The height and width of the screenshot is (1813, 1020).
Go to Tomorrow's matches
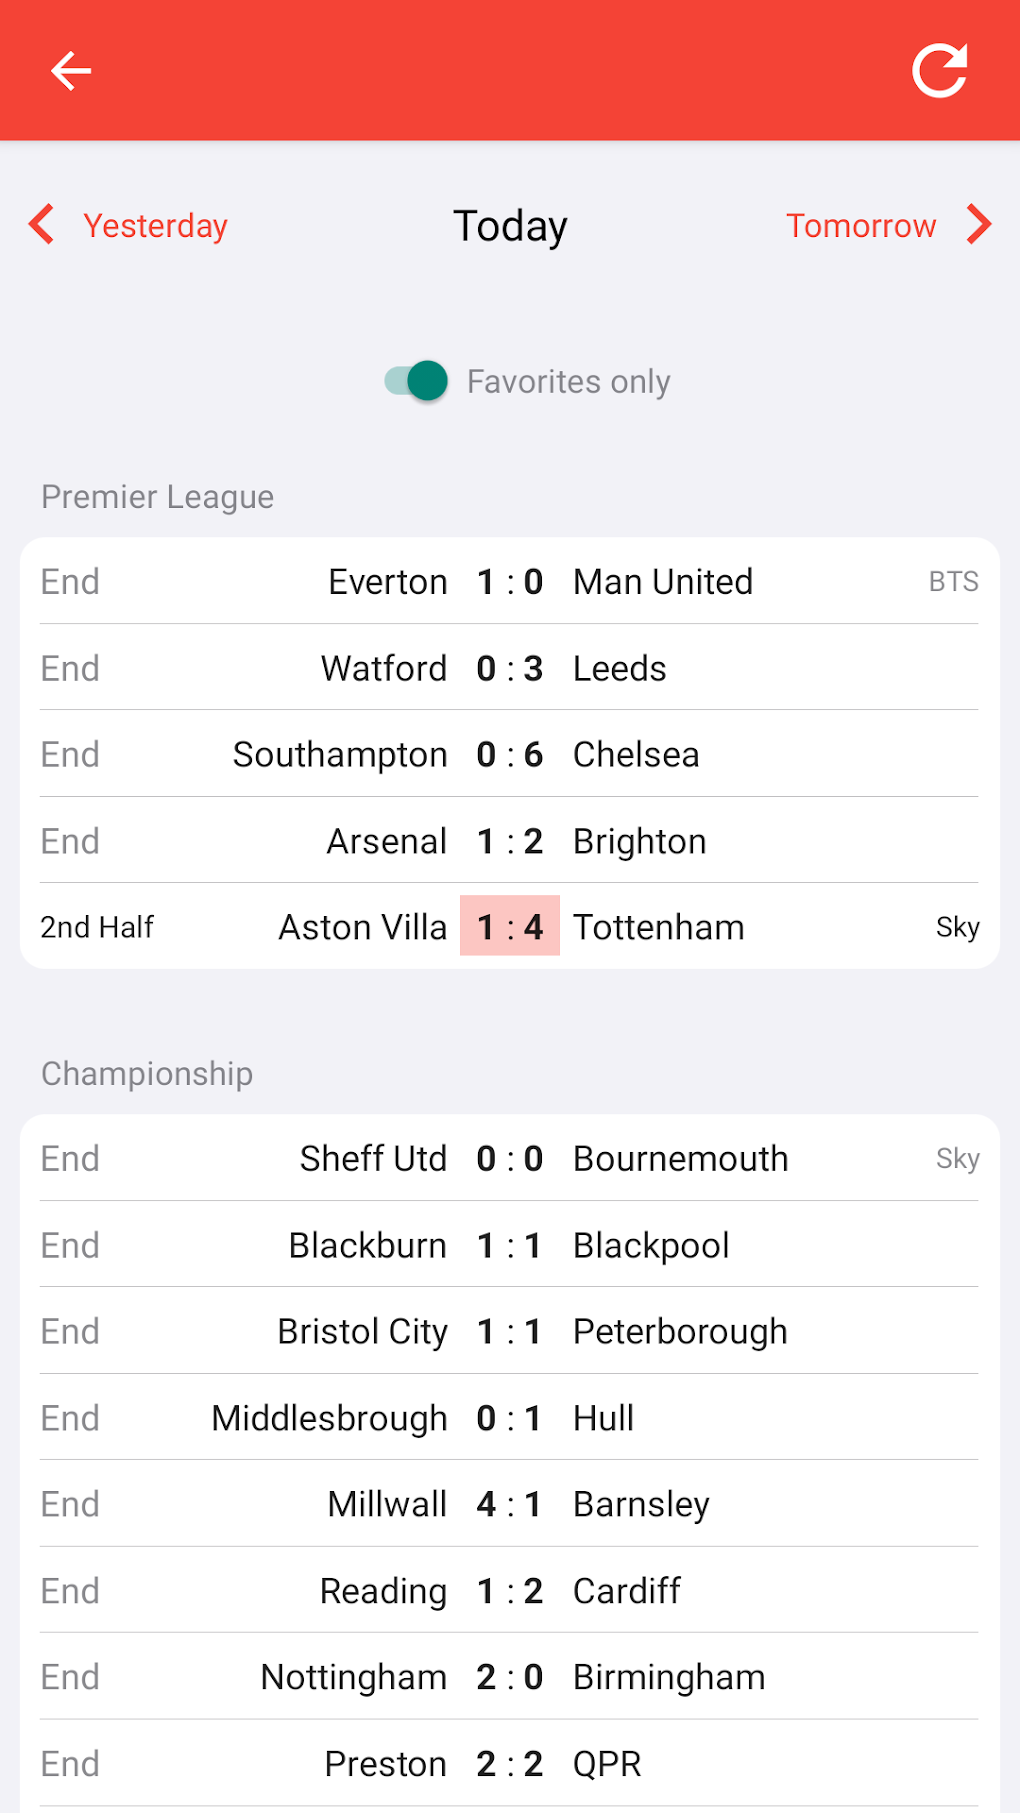(861, 226)
